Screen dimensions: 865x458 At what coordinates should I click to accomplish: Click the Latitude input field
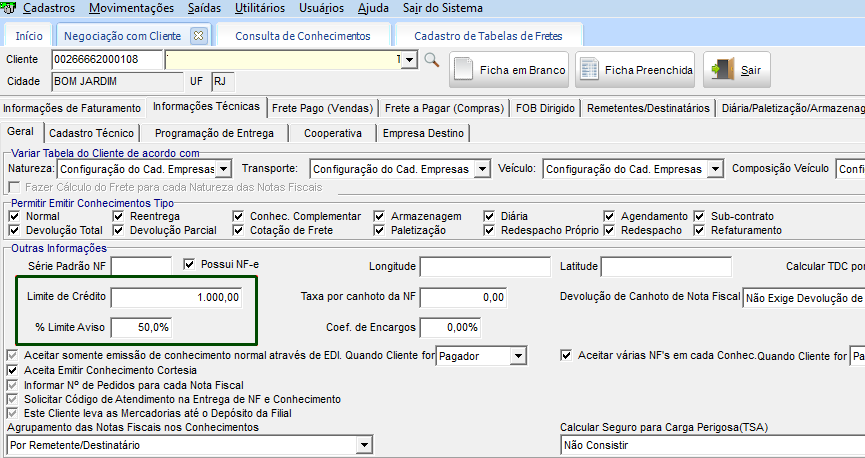(x=666, y=267)
